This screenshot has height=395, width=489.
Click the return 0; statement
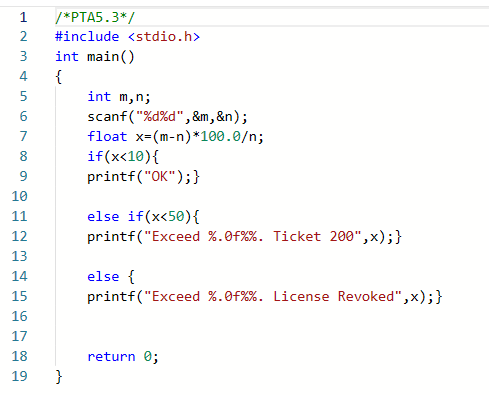point(123,357)
